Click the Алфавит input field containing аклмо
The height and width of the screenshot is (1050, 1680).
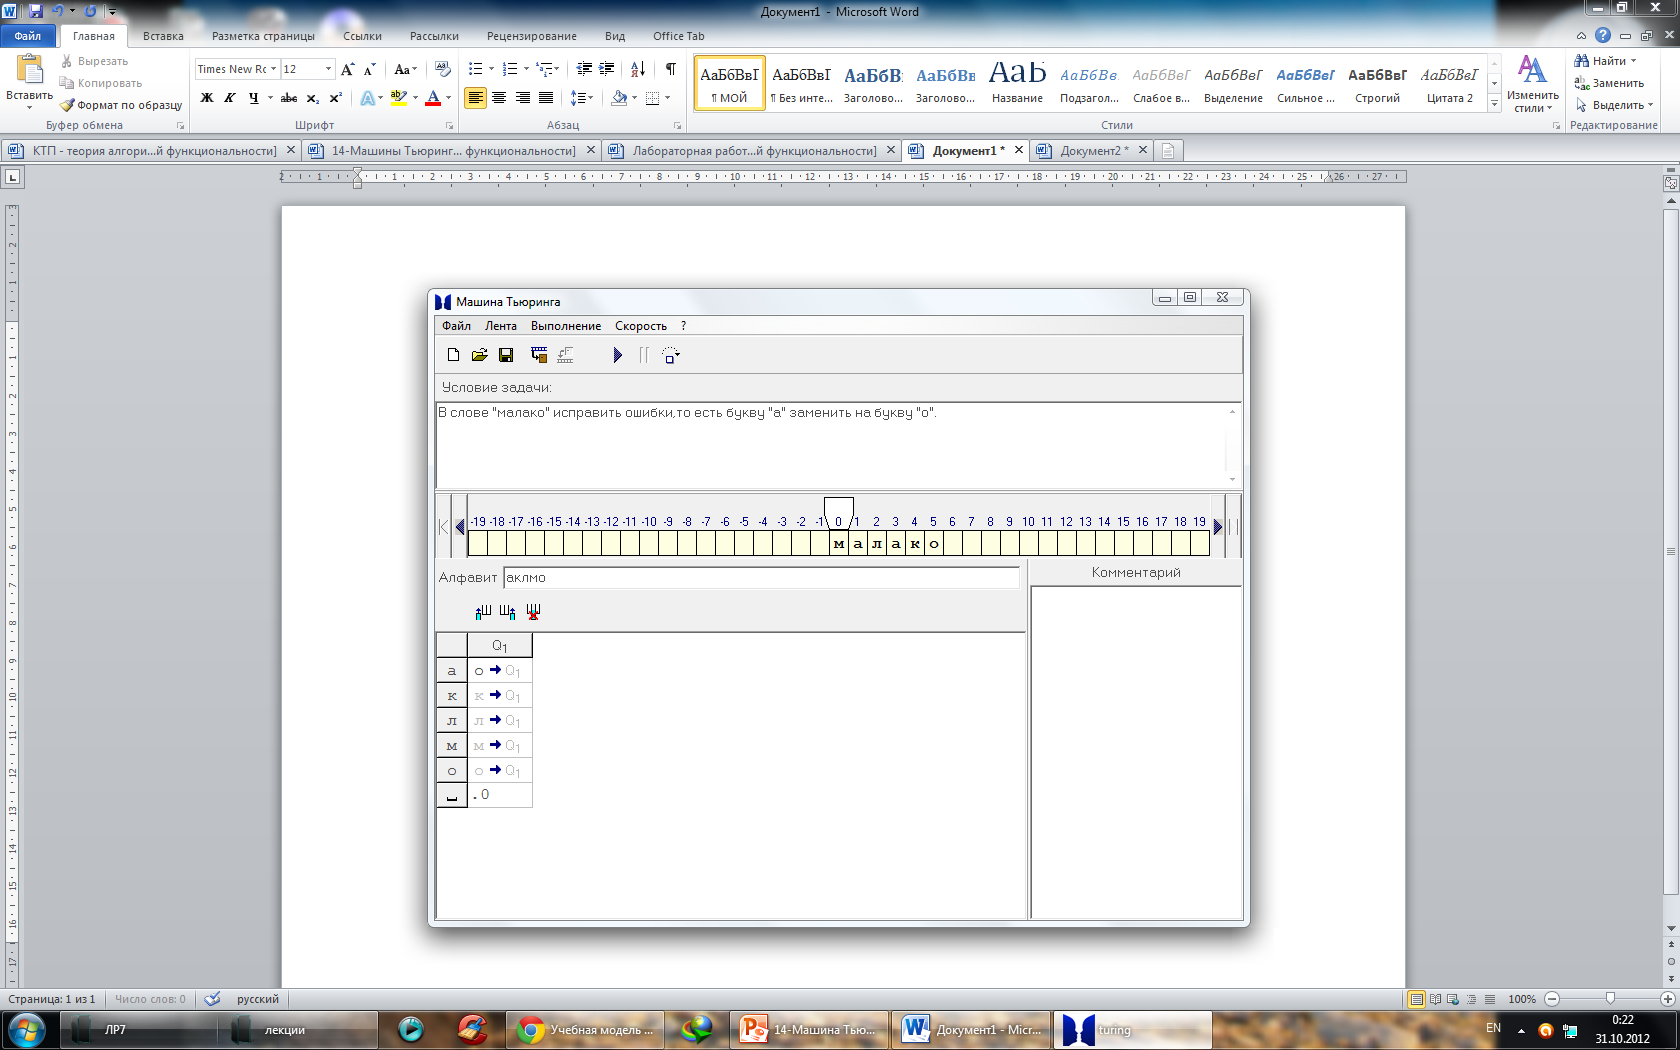762,577
